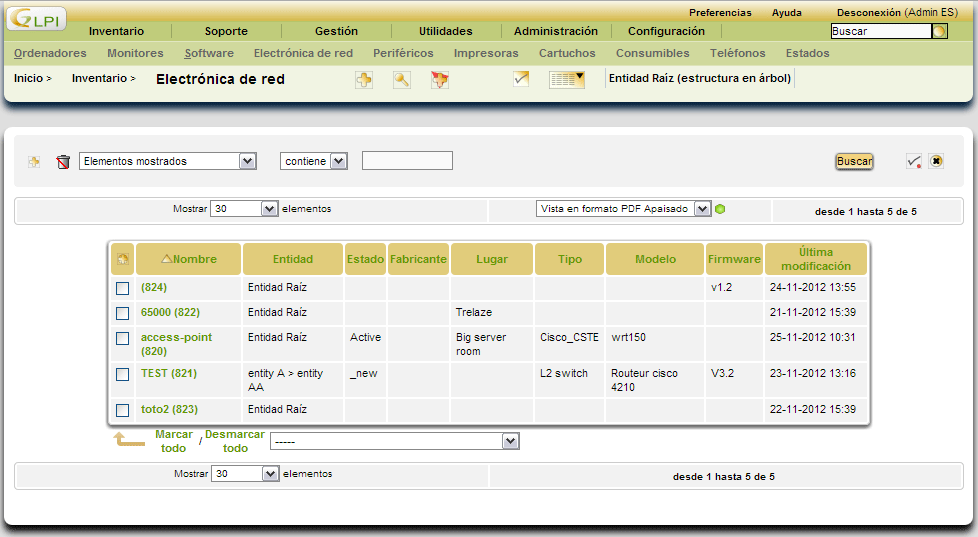Viewport: 978px width, 537px height.
Task: Check the box for row (824)
Action: (x=123, y=288)
